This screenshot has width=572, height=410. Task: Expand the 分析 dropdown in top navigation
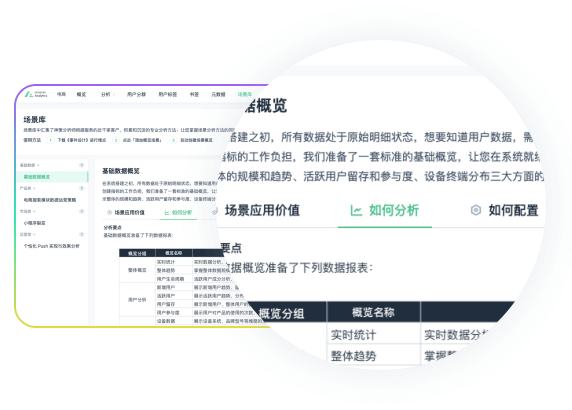(x=108, y=94)
